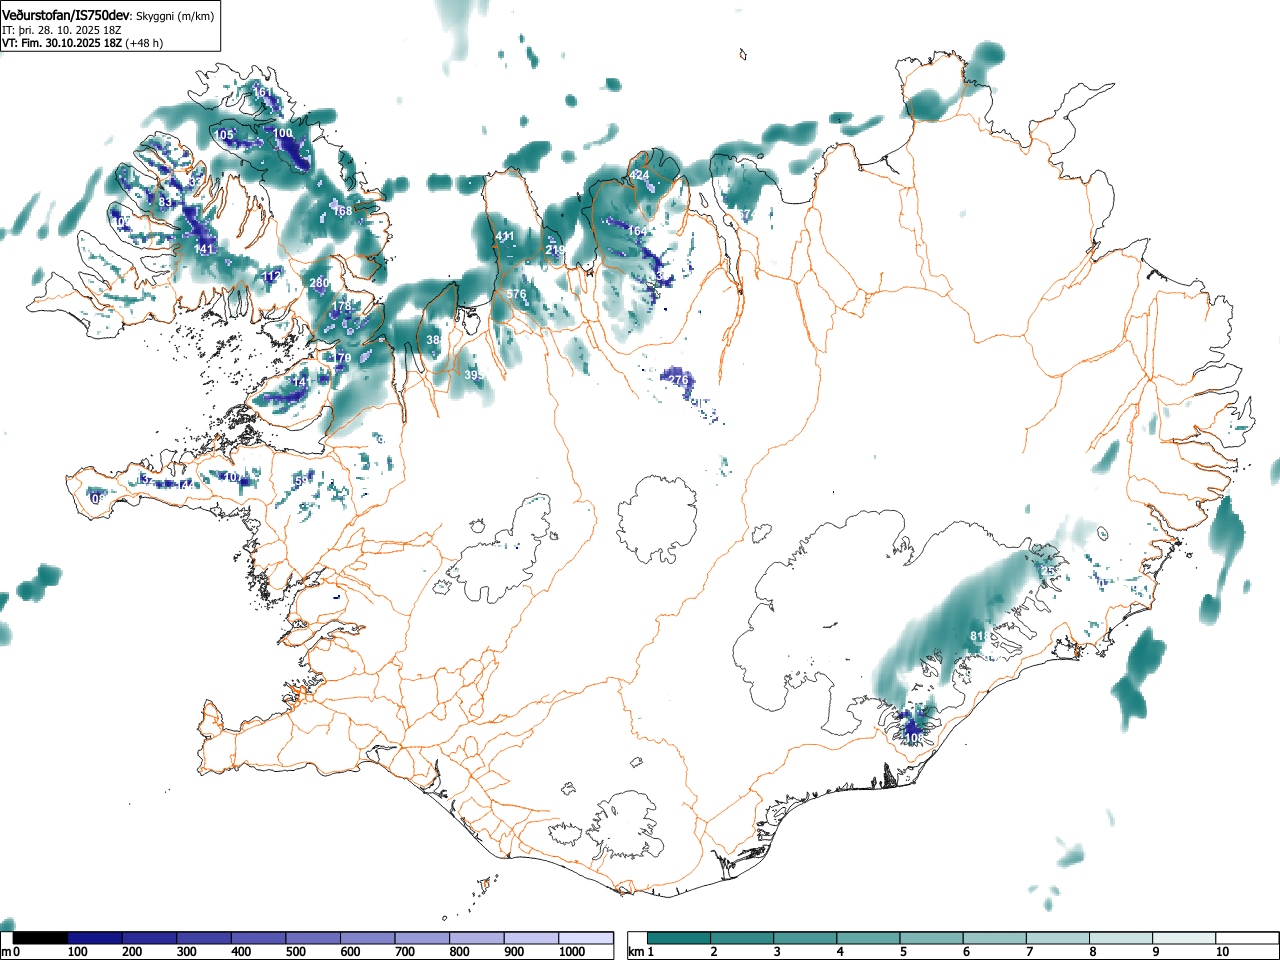Select the 300–400 m legend swatch

204,938
